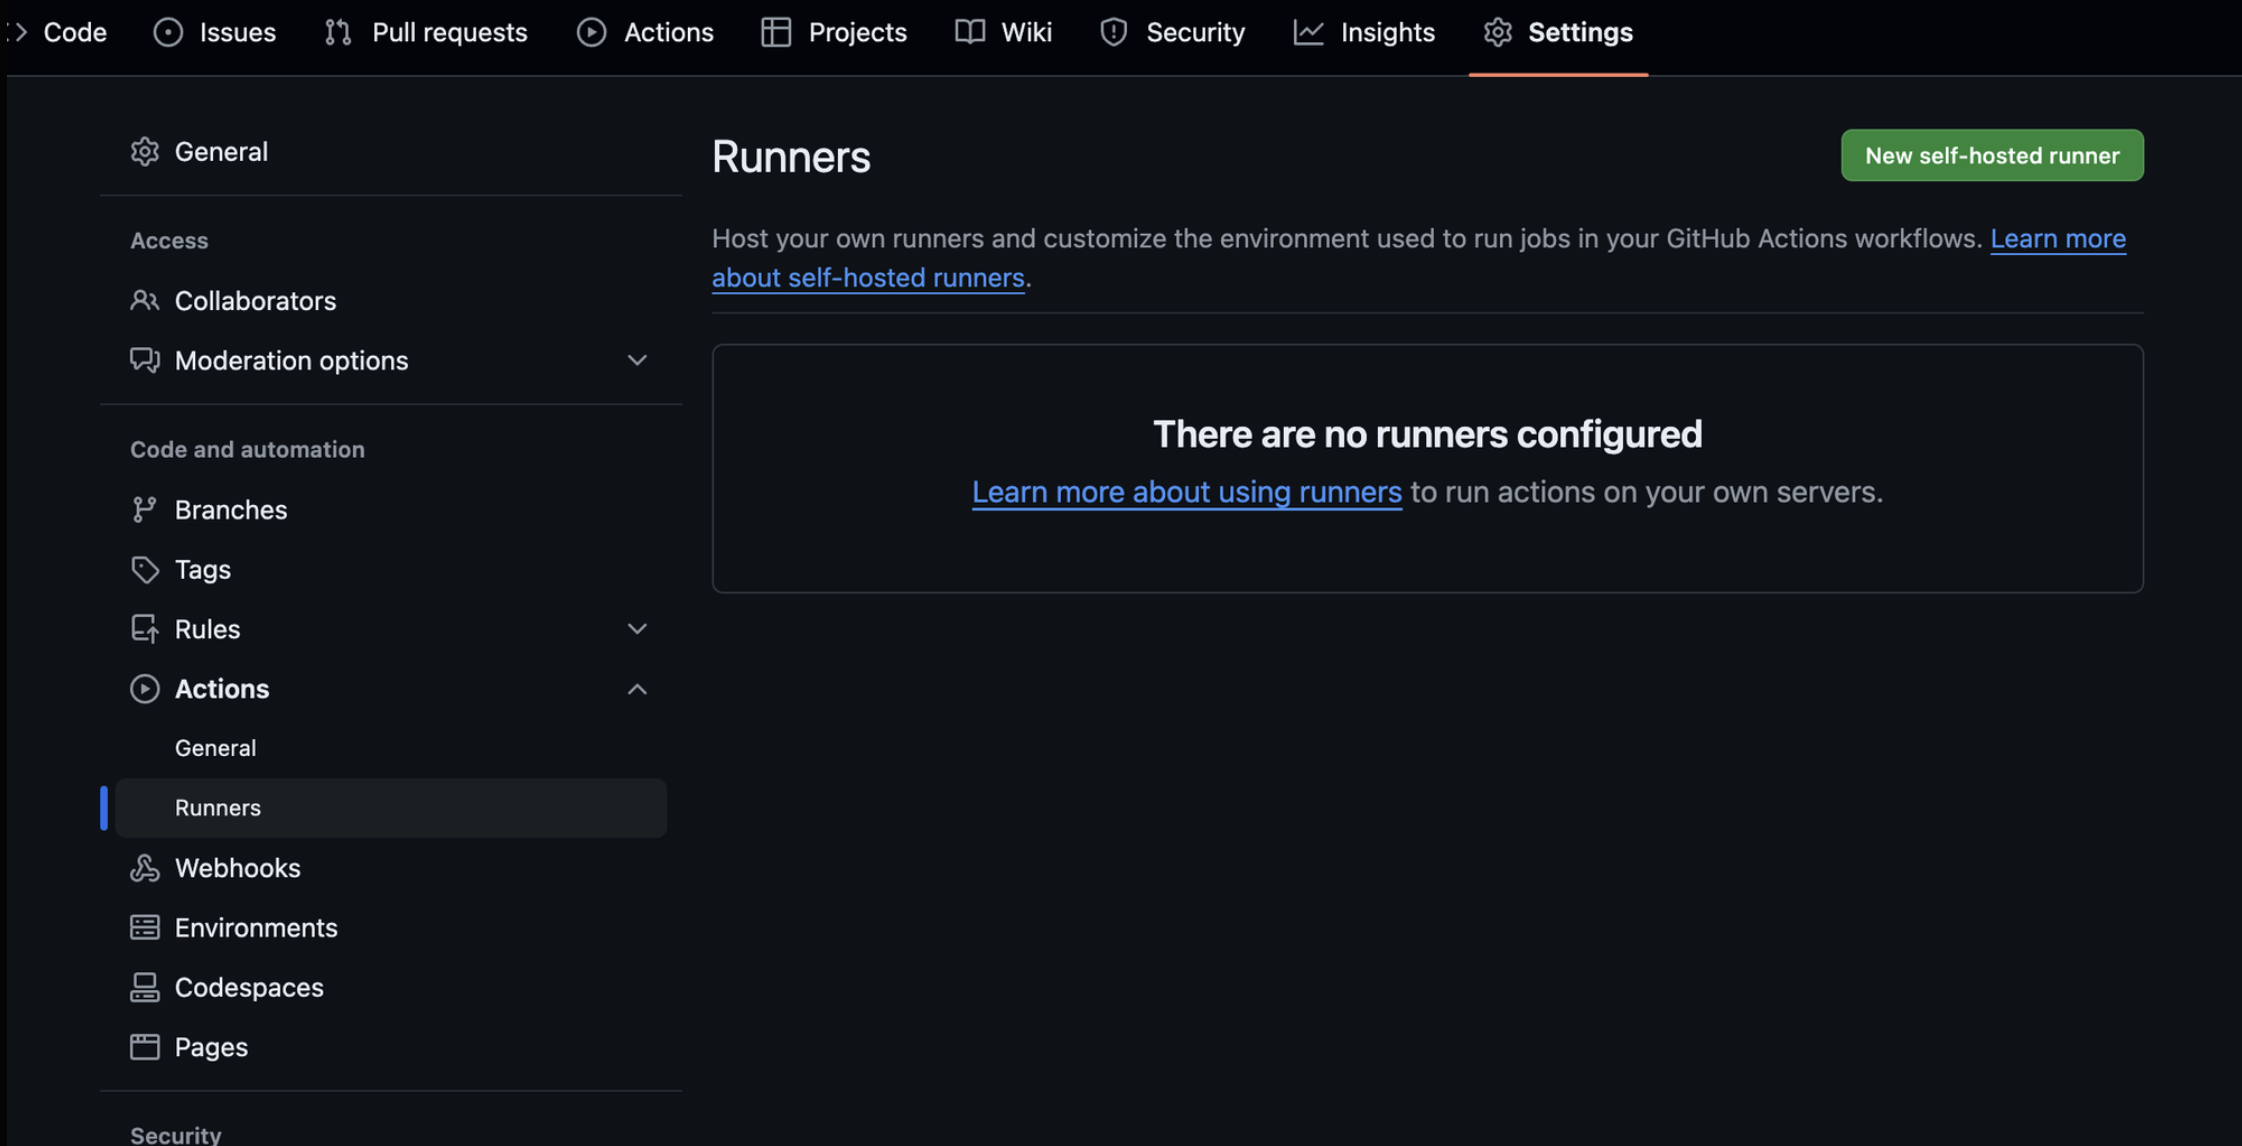The image size is (2242, 1146).
Task: Click the Collaborators people icon
Action: tap(144, 301)
